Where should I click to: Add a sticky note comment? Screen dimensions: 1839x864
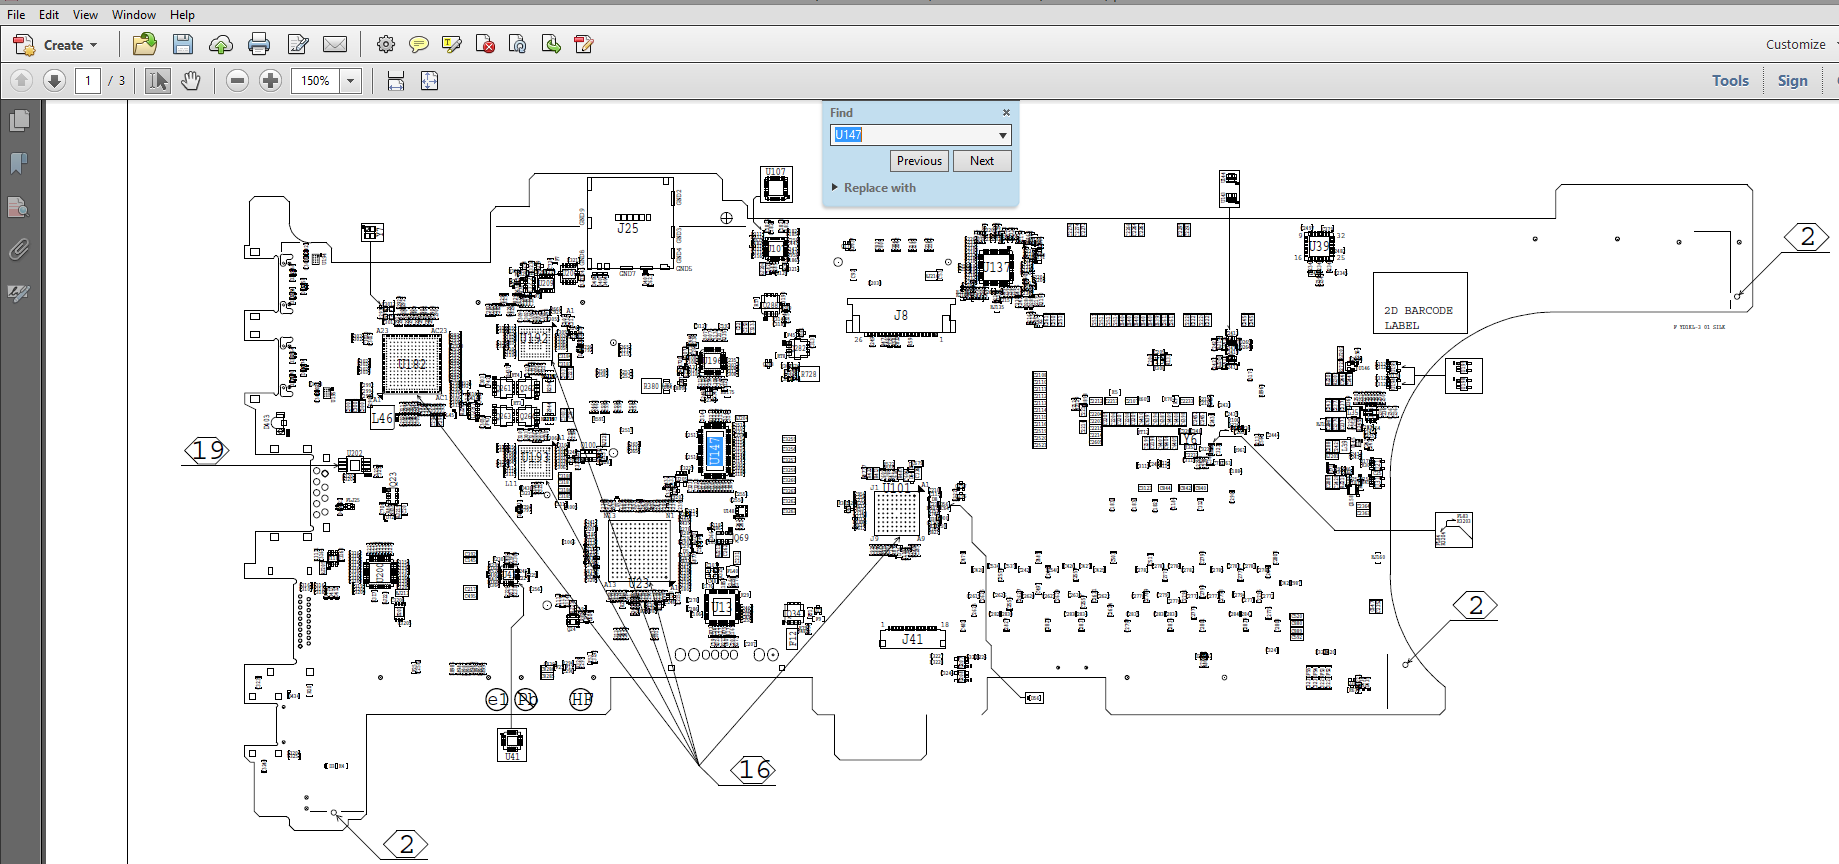point(419,44)
